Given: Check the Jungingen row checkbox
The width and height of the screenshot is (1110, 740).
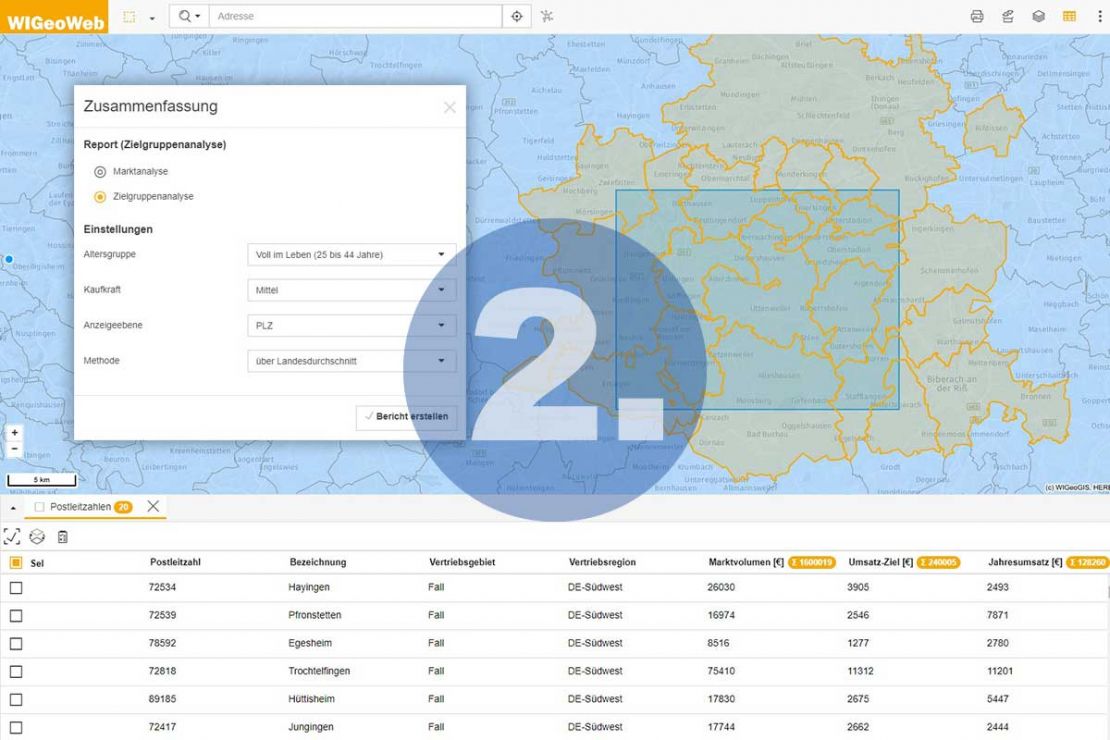Looking at the screenshot, I should pos(16,727).
